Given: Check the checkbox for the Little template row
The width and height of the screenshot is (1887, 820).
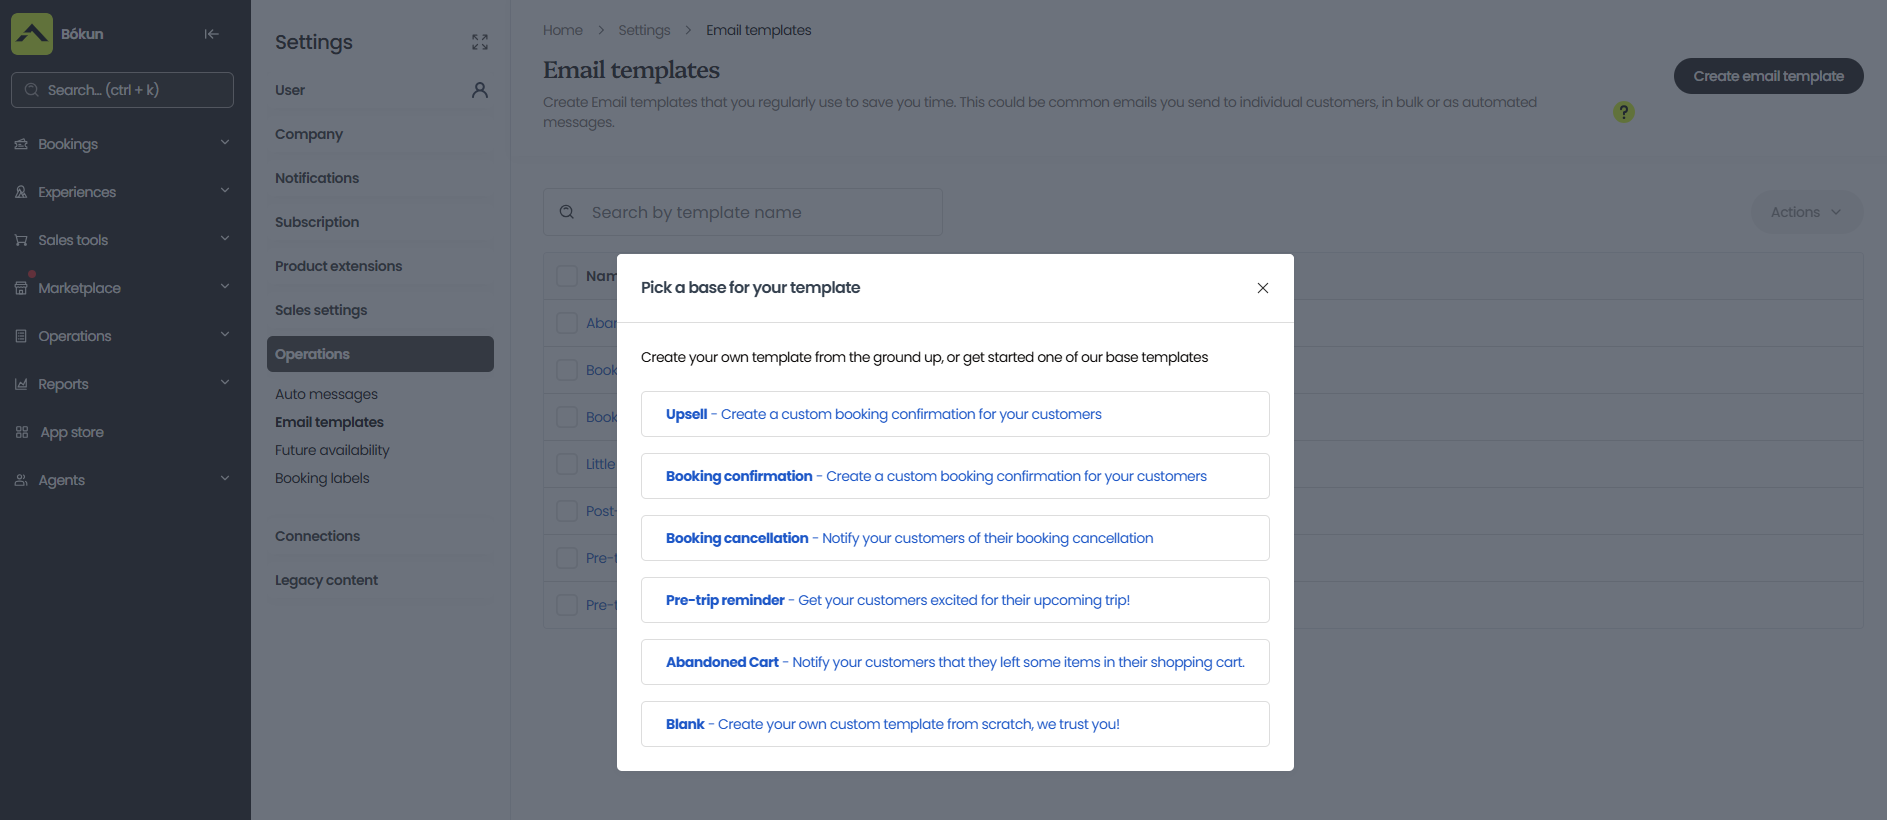Looking at the screenshot, I should 567,464.
